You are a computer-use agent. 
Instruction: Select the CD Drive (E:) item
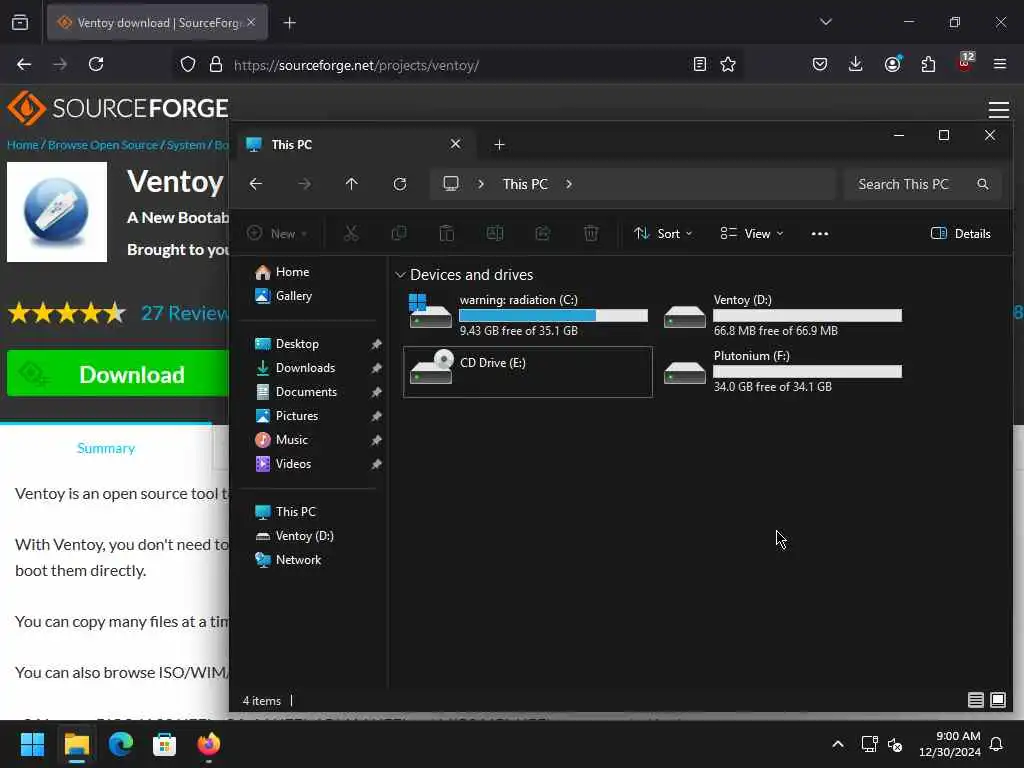click(528, 372)
